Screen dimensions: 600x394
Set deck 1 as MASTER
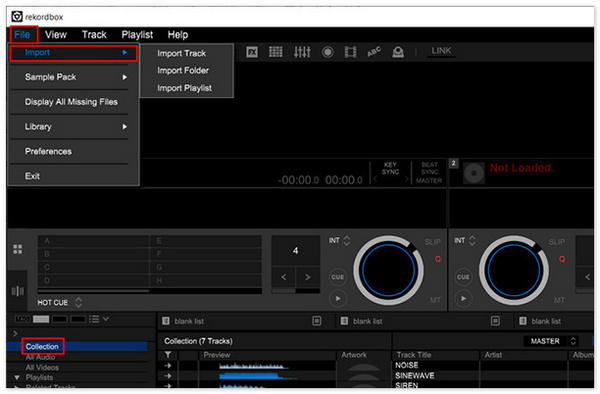pos(429,181)
